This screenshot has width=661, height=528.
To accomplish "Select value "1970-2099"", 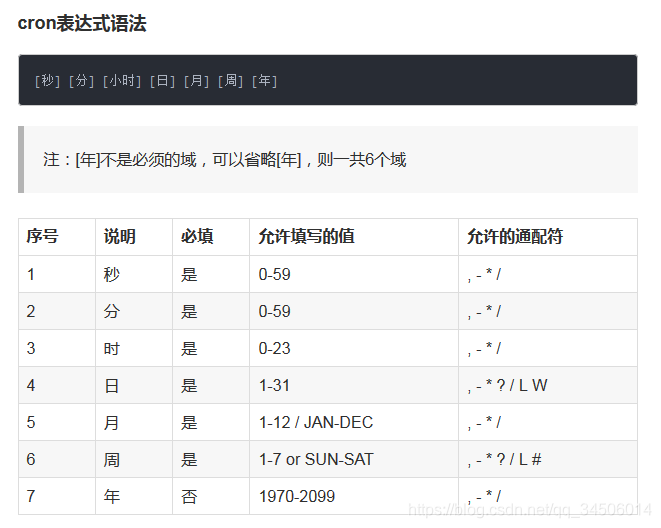I will (297, 496).
